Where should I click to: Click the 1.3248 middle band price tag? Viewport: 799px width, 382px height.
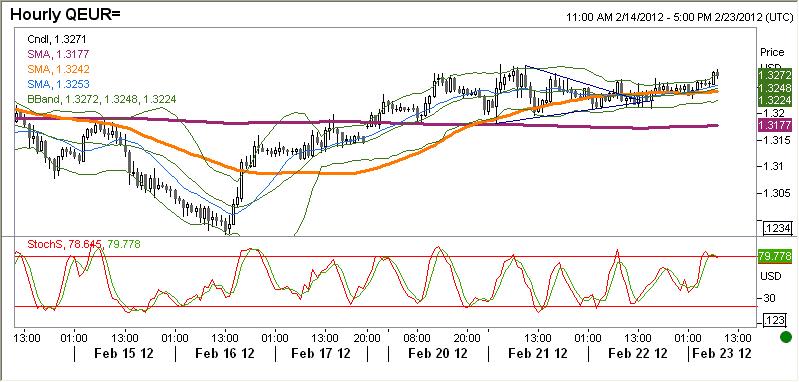click(775, 88)
